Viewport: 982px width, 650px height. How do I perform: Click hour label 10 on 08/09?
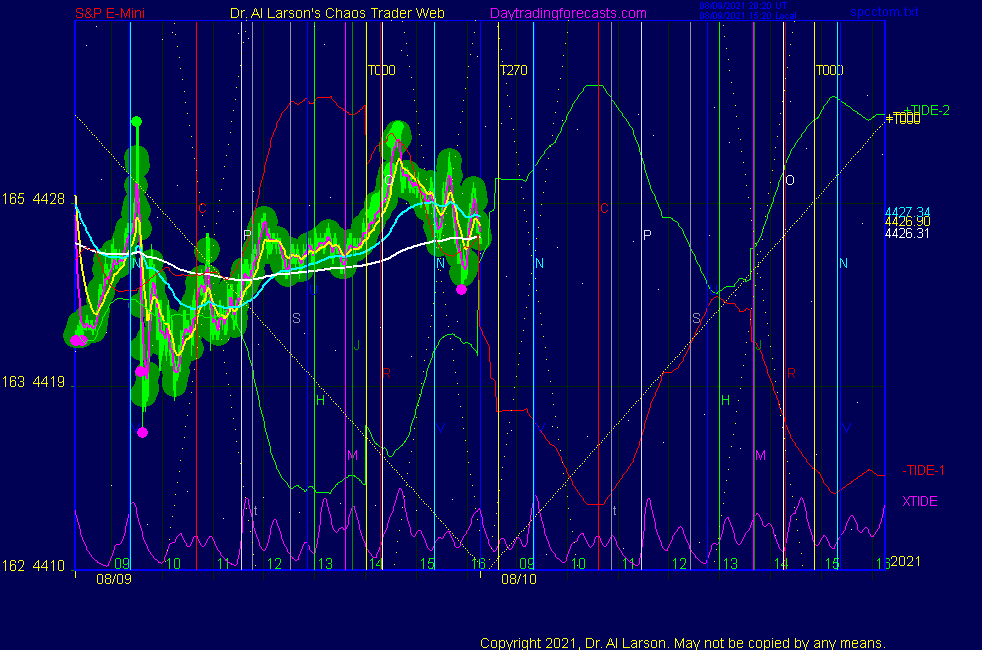pos(173,564)
